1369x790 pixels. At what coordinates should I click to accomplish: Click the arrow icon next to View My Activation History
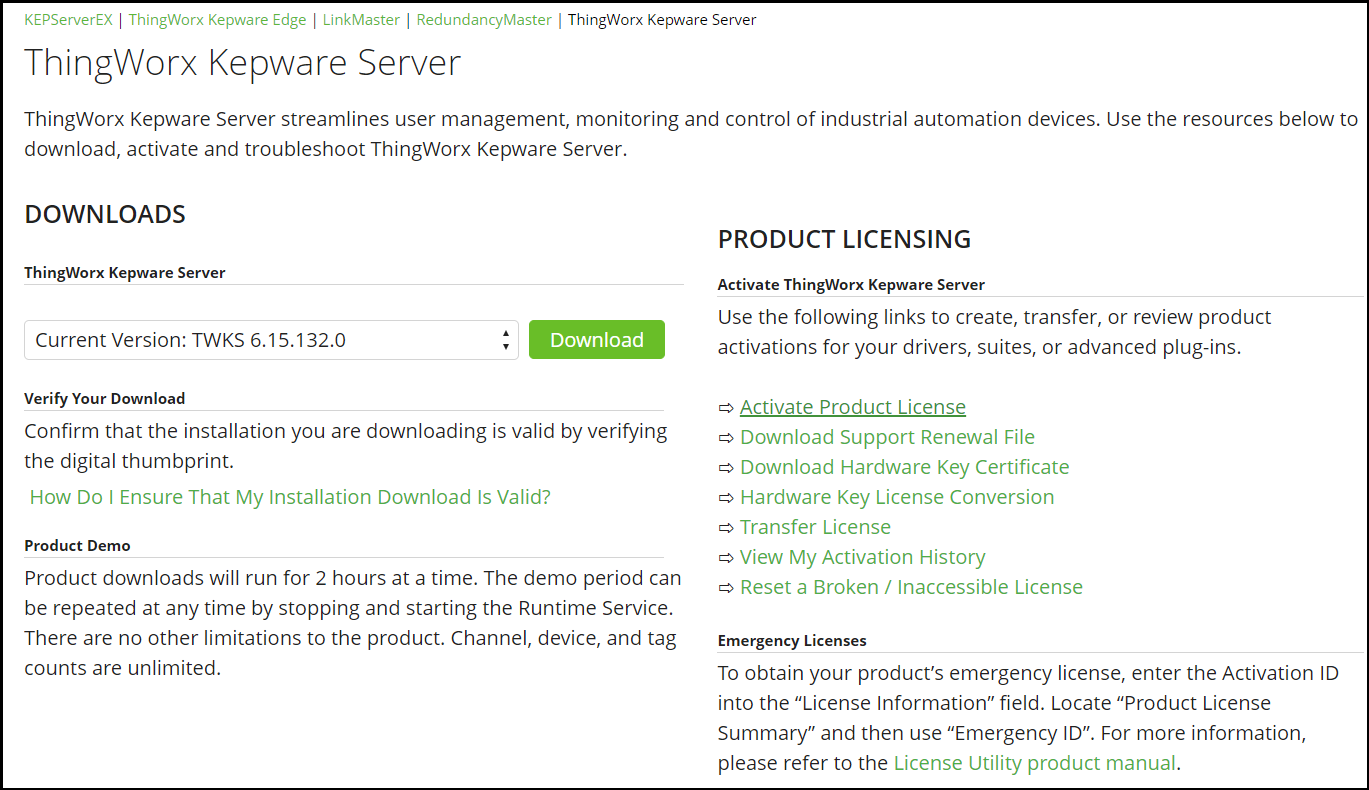click(726, 558)
